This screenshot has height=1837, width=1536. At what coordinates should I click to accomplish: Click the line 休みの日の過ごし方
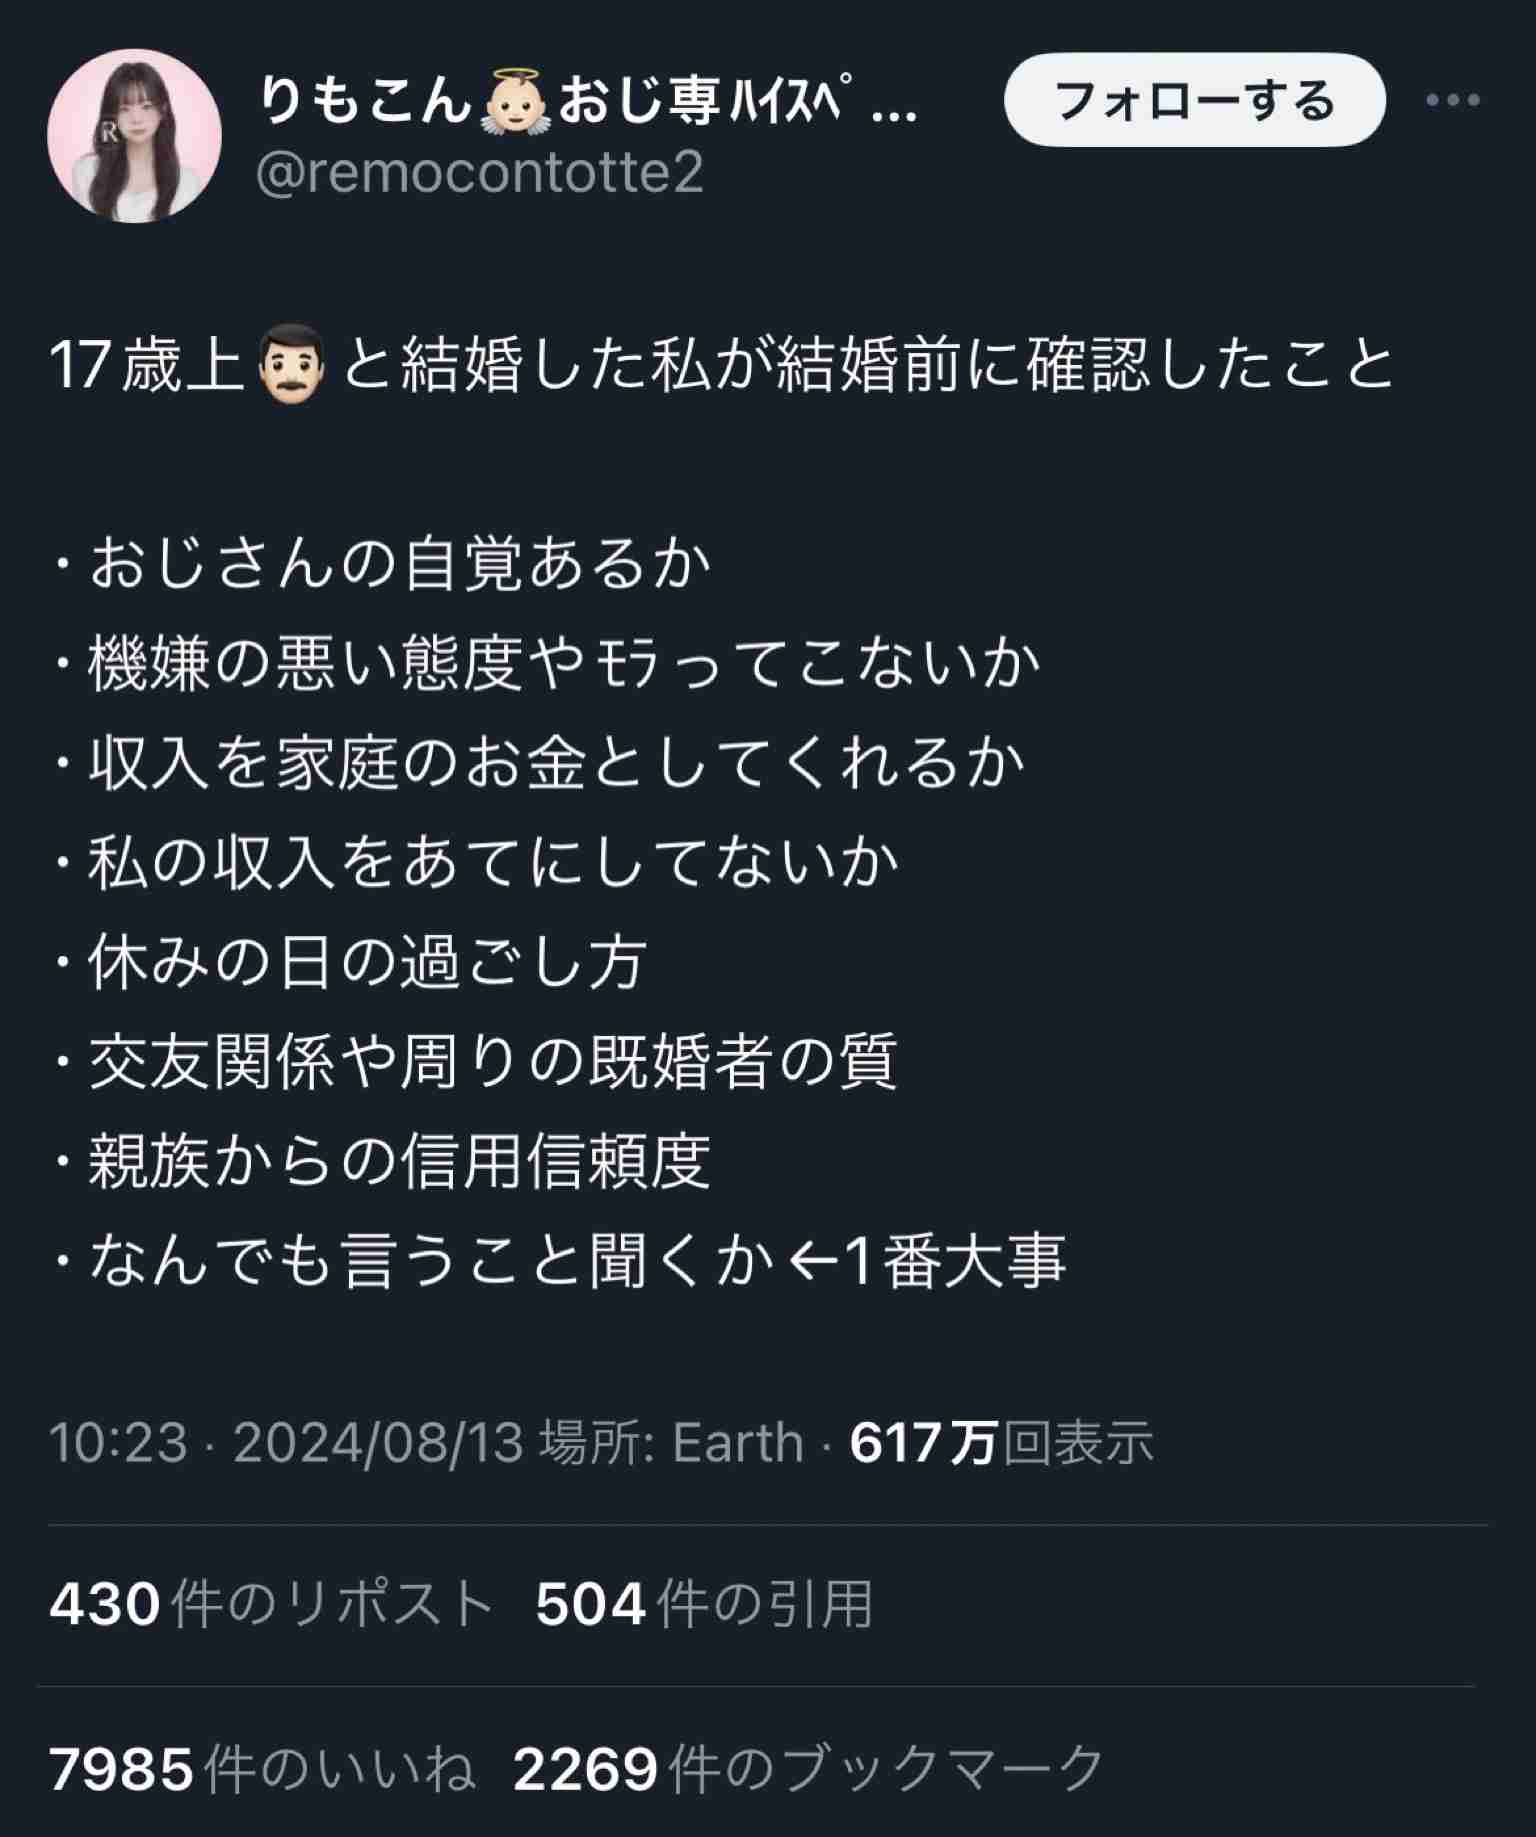(x=350, y=962)
